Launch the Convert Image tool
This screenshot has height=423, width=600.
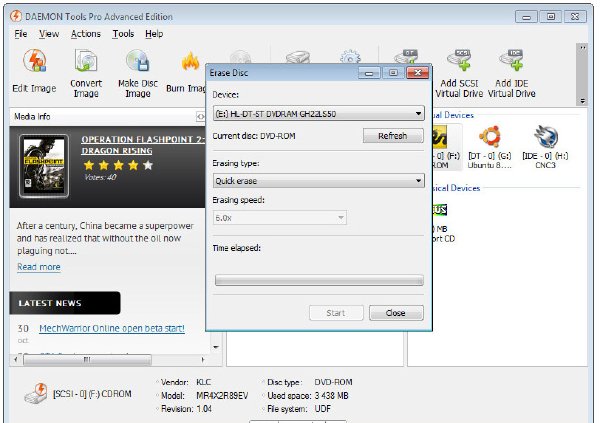point(86,73)
